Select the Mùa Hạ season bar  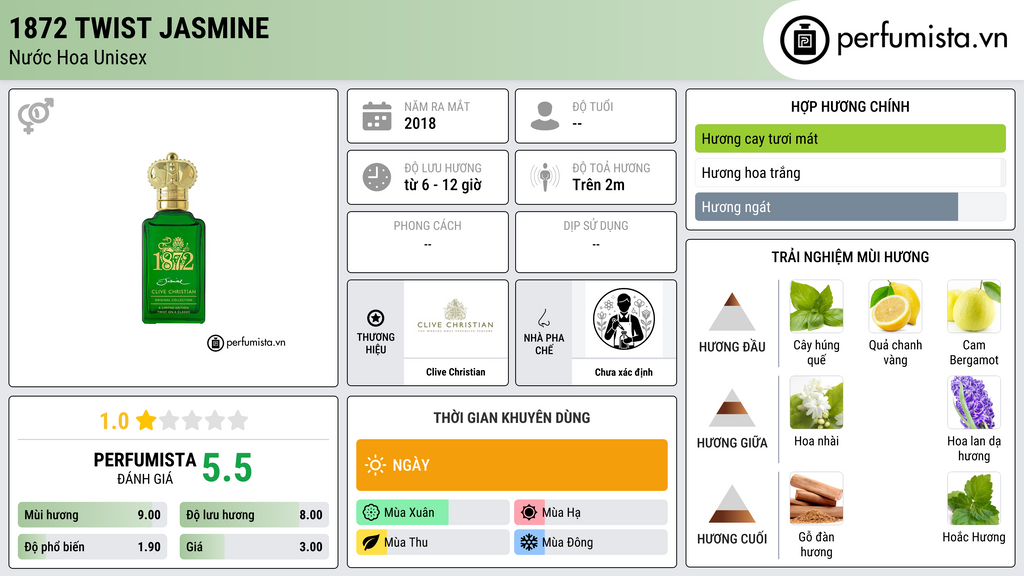click(x=590, y=513)
